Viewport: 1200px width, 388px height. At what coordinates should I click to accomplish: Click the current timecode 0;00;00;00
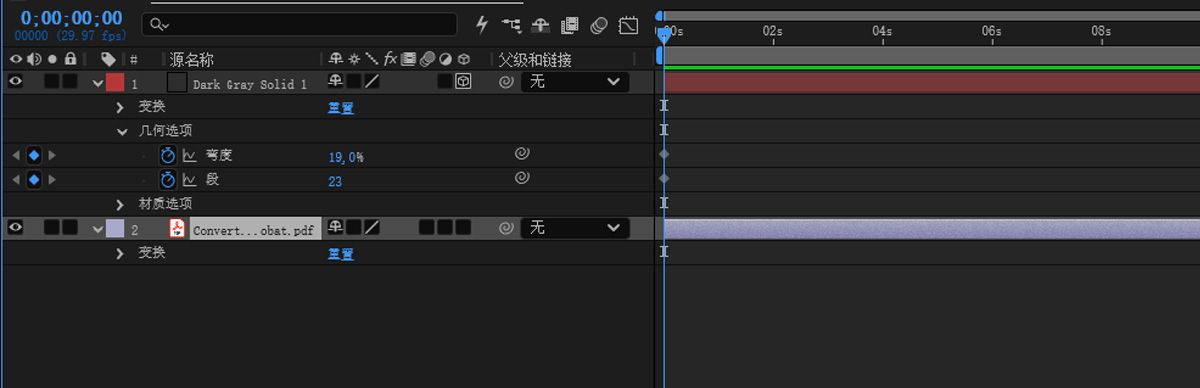tap(71, 18)
